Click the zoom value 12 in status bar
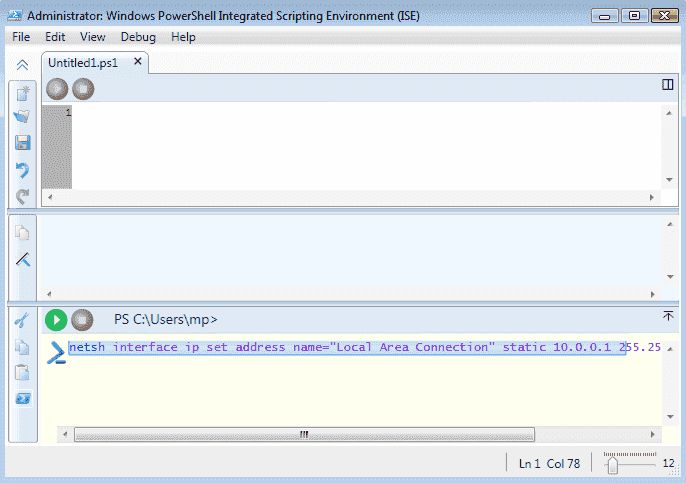 tap(668, 463)
